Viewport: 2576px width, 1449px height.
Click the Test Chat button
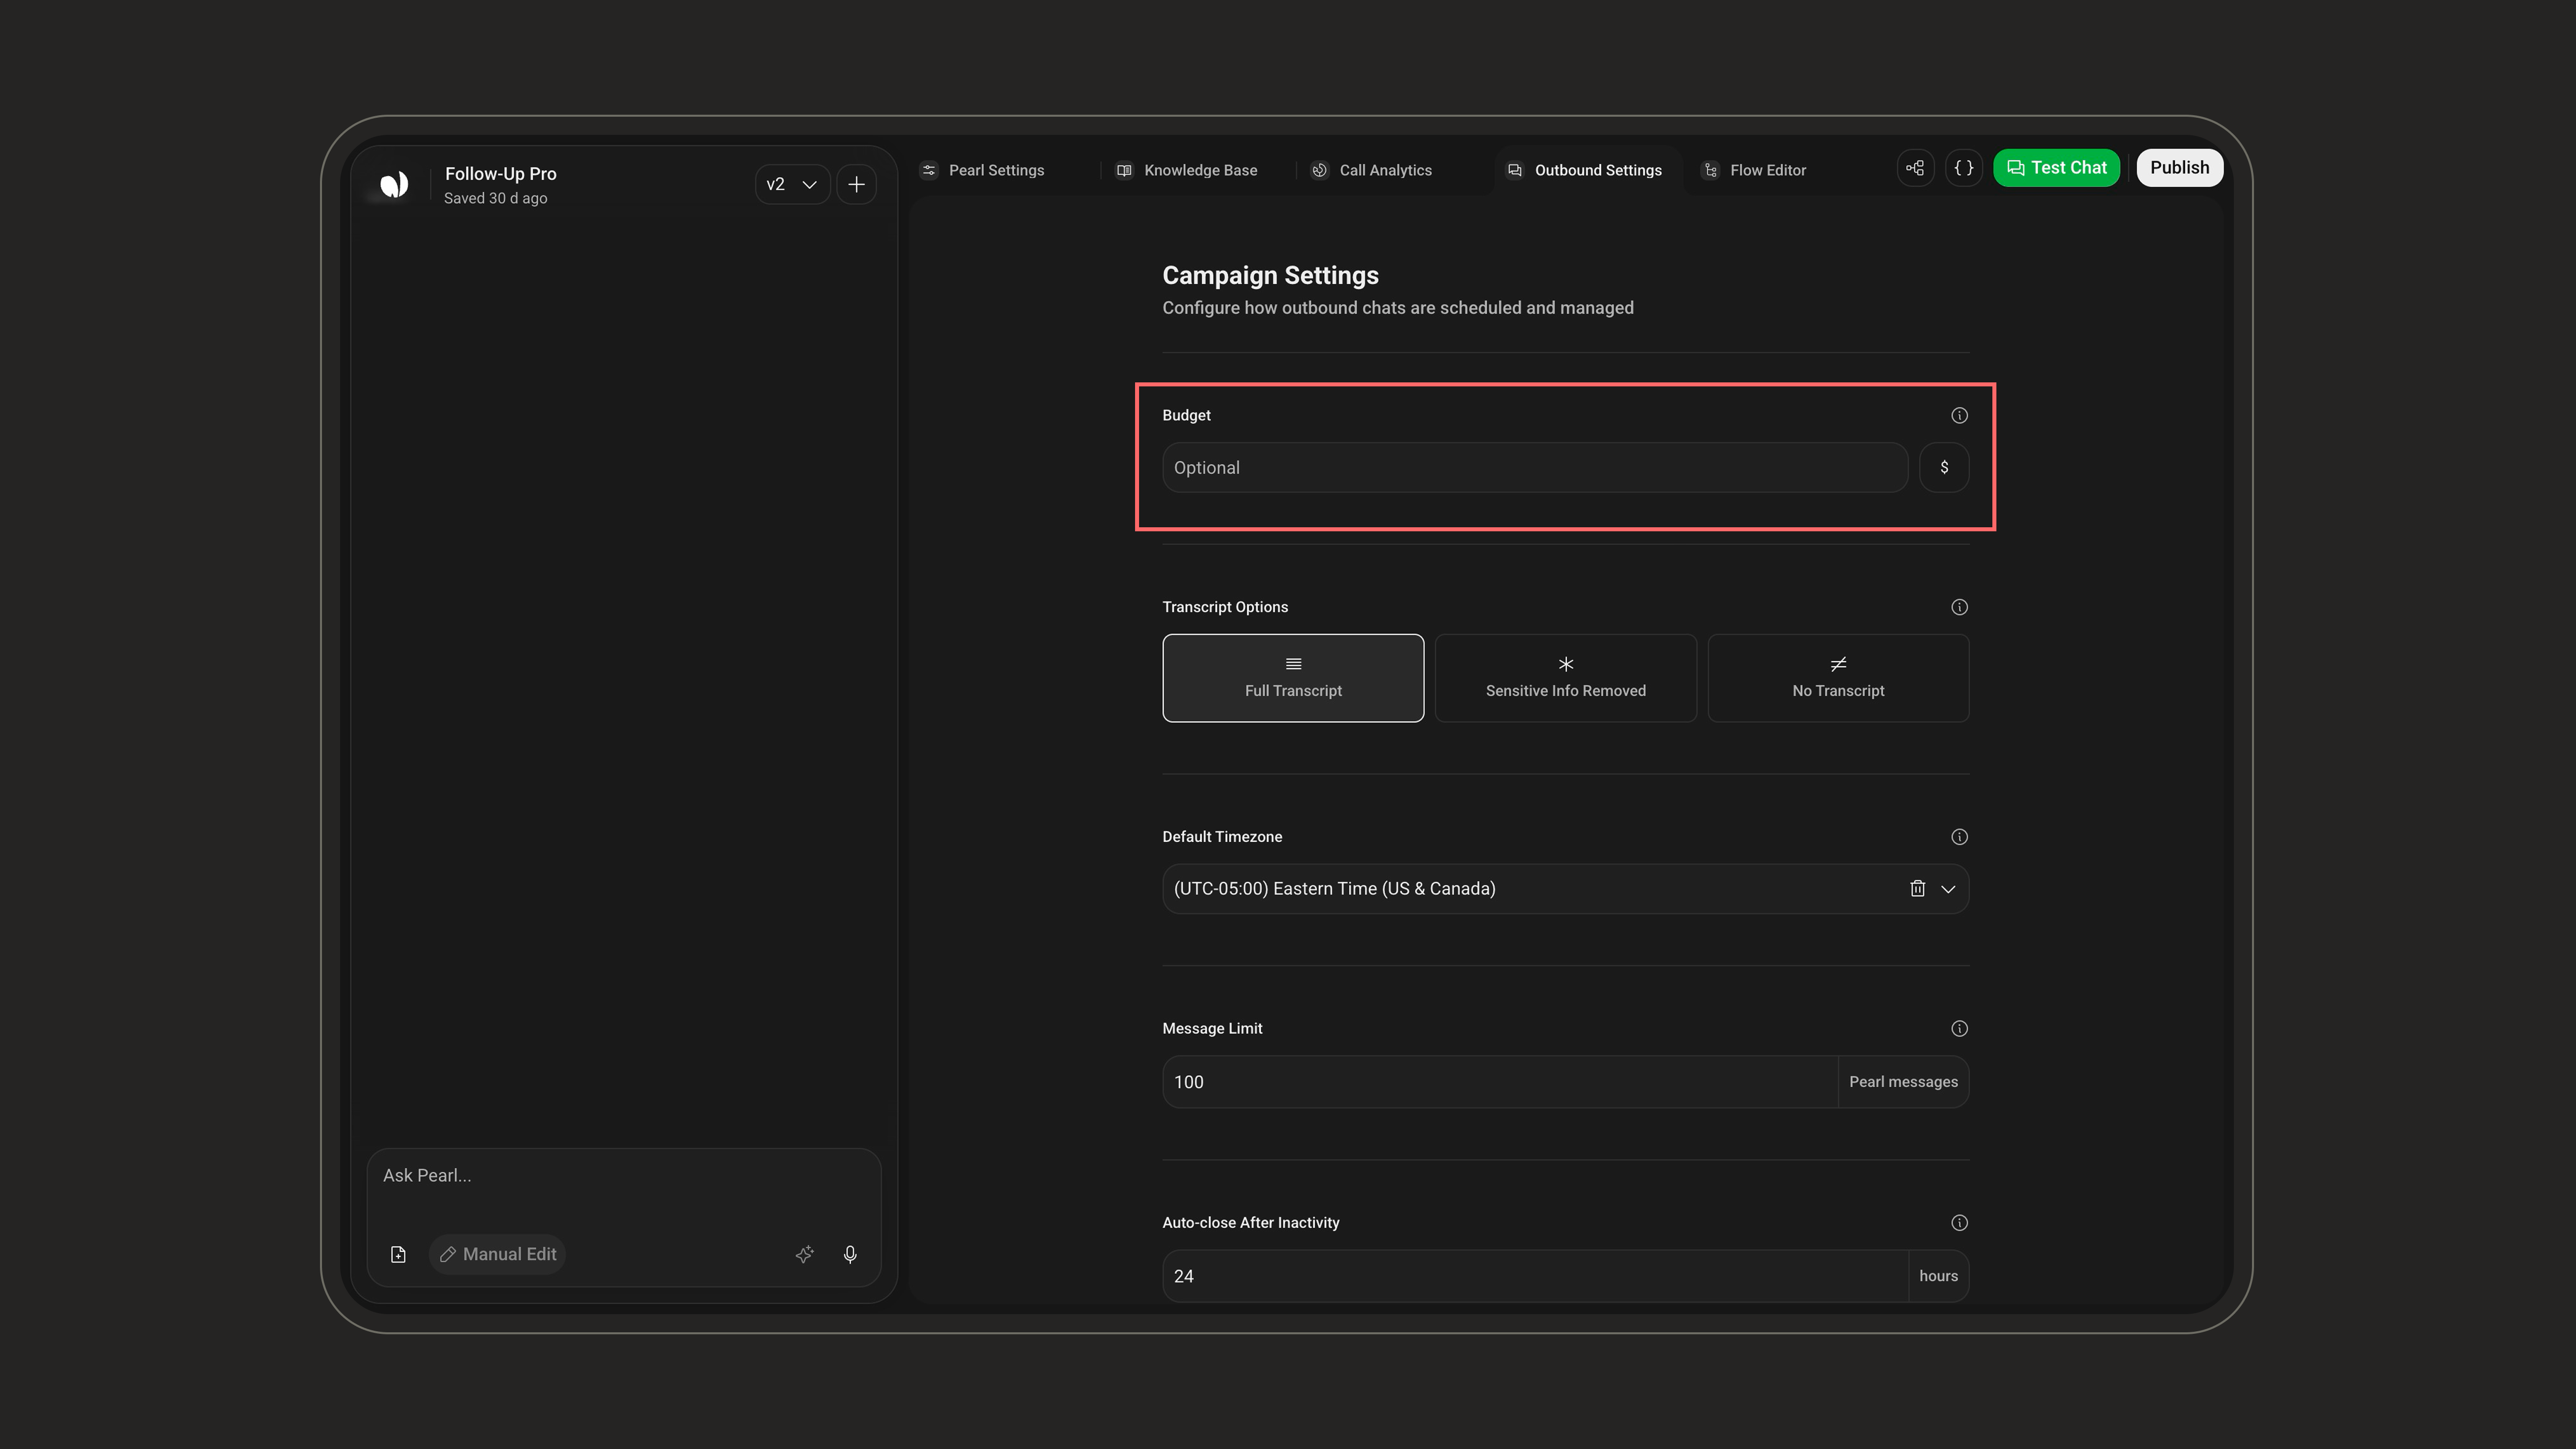pos(2056,168)
